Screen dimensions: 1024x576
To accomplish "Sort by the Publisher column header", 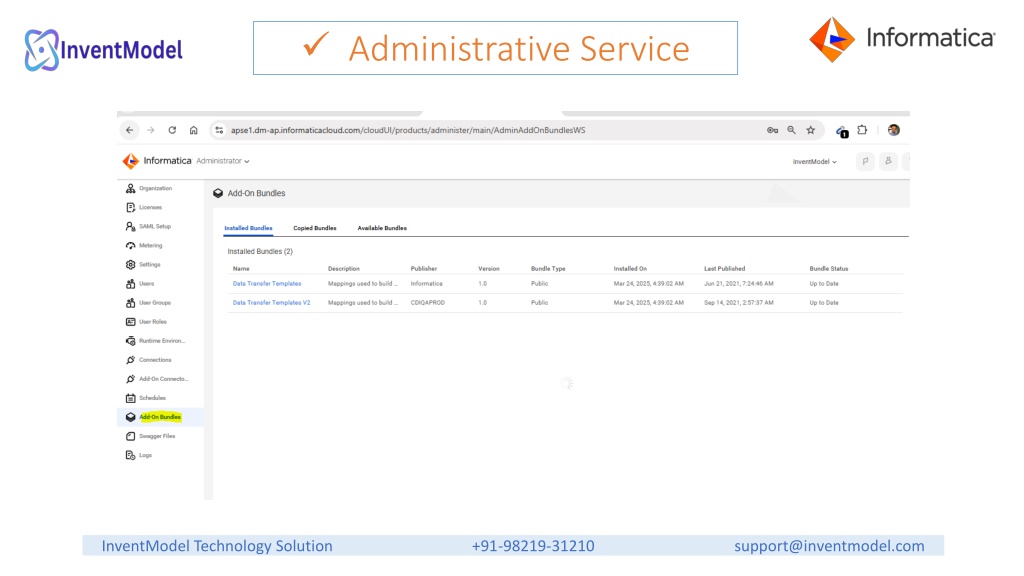I will tap(424, 268).
